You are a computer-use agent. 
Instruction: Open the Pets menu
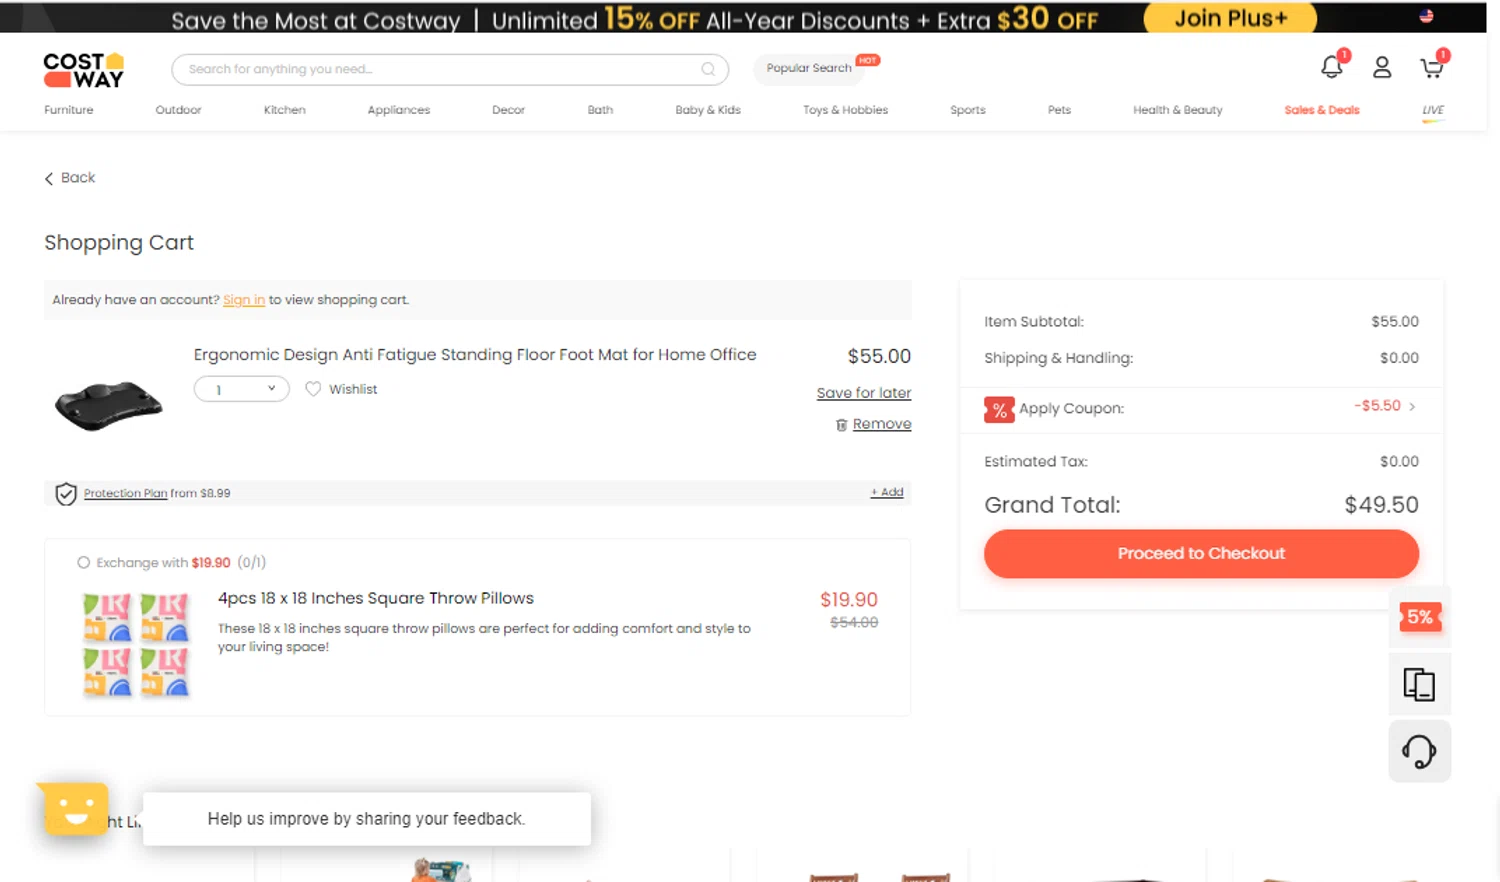click(1060, 110)
